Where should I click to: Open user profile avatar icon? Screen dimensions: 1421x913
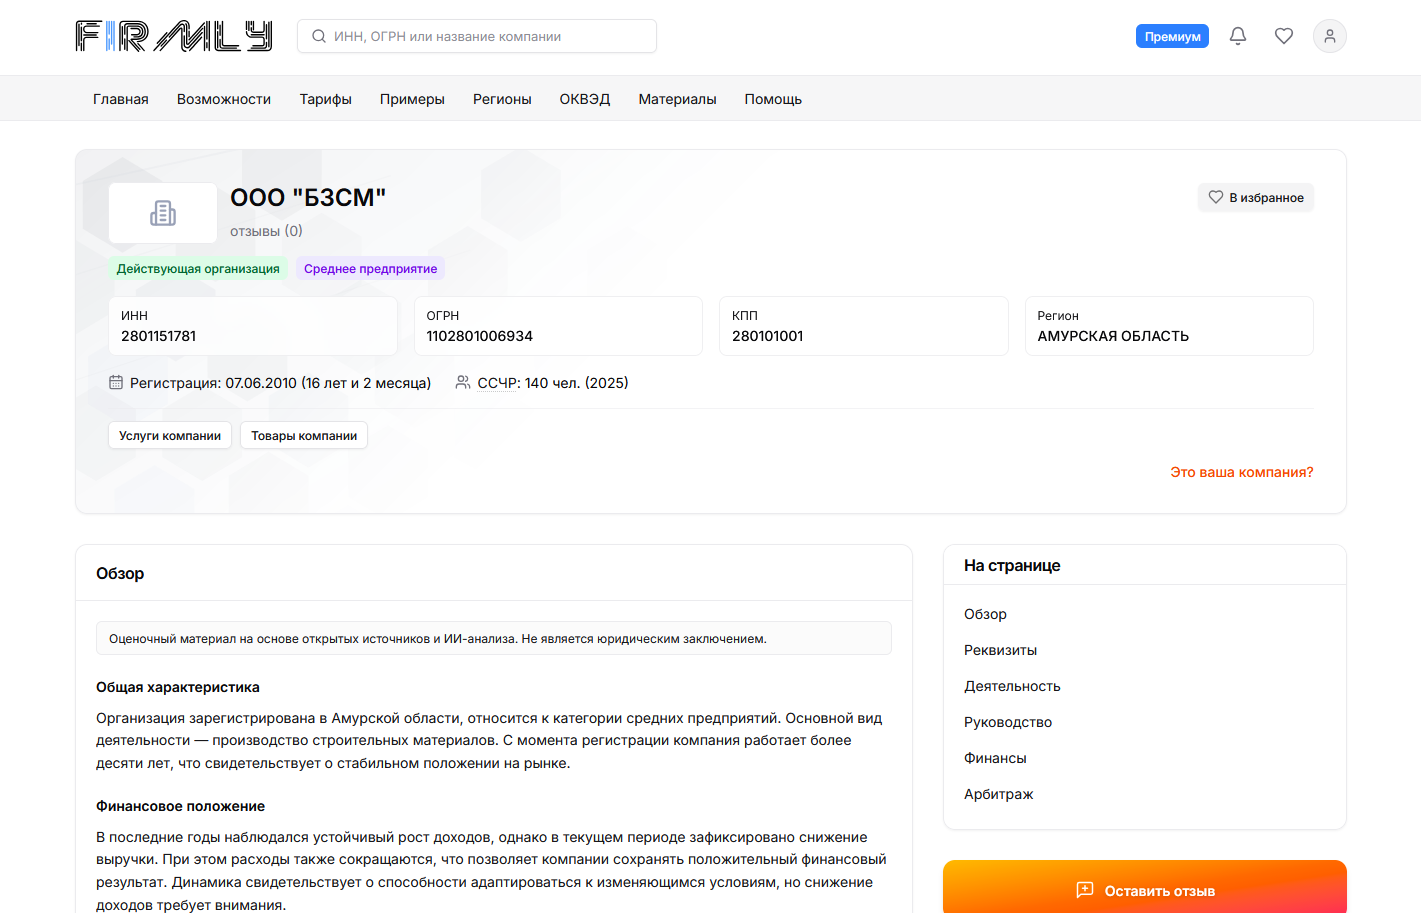(x=1330, y=36)
